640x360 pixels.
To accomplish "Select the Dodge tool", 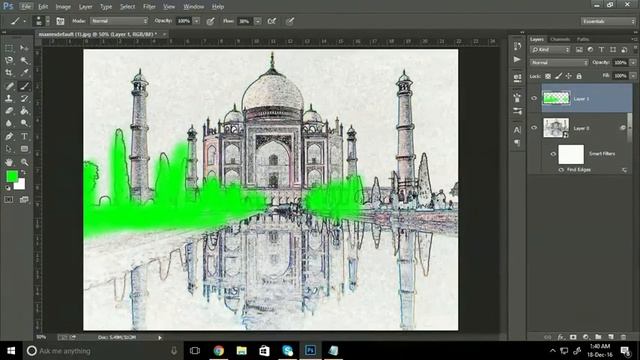I will tap(24, 123).
